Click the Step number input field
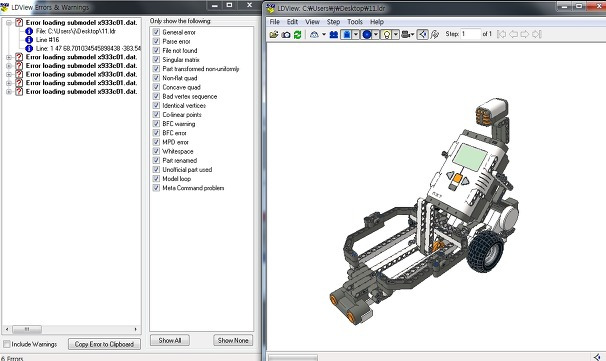The image size is (606, 361). (471, 34)
